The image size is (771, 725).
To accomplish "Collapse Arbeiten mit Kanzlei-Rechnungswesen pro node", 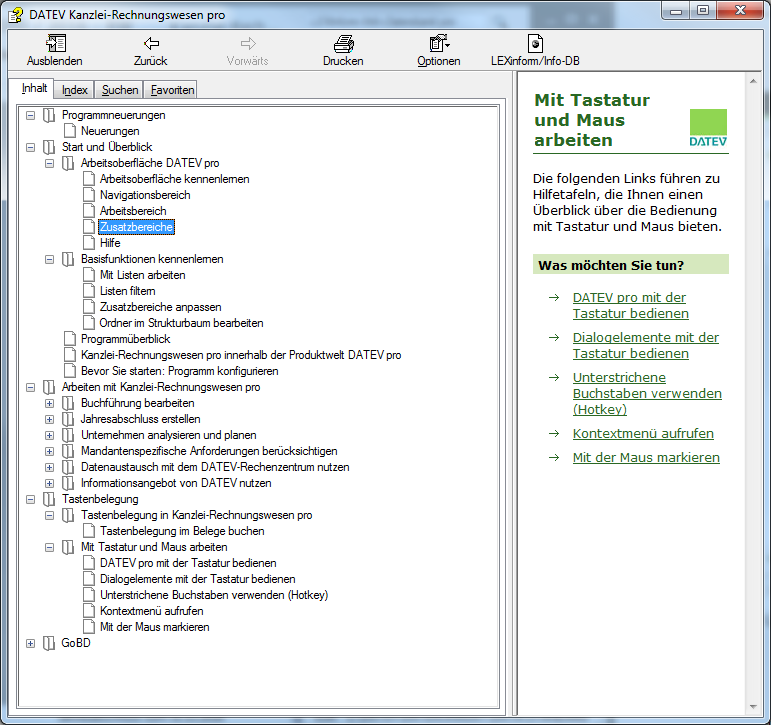I will pyautogui.click(x=30, y=388).
